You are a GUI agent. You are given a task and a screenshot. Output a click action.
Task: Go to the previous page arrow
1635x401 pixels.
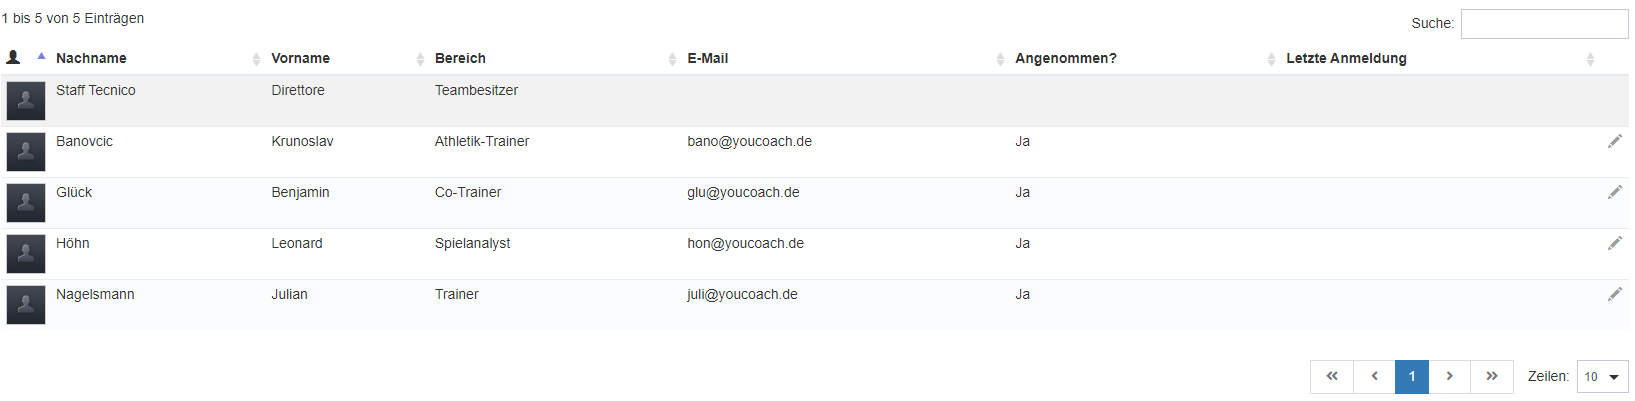1374,377
